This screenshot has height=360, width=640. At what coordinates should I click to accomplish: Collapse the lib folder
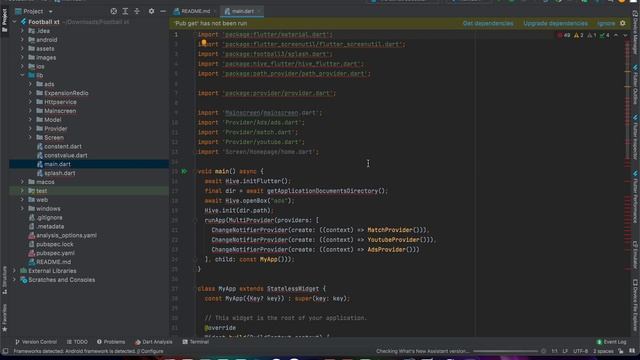point(22,75)
